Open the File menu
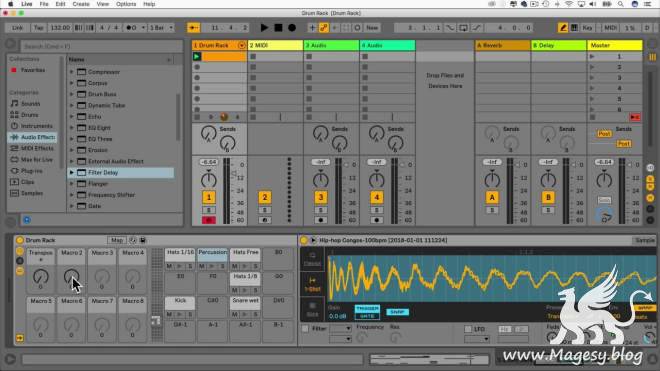The height and width of the screenshot is (371, 660). tap(44, 4)
